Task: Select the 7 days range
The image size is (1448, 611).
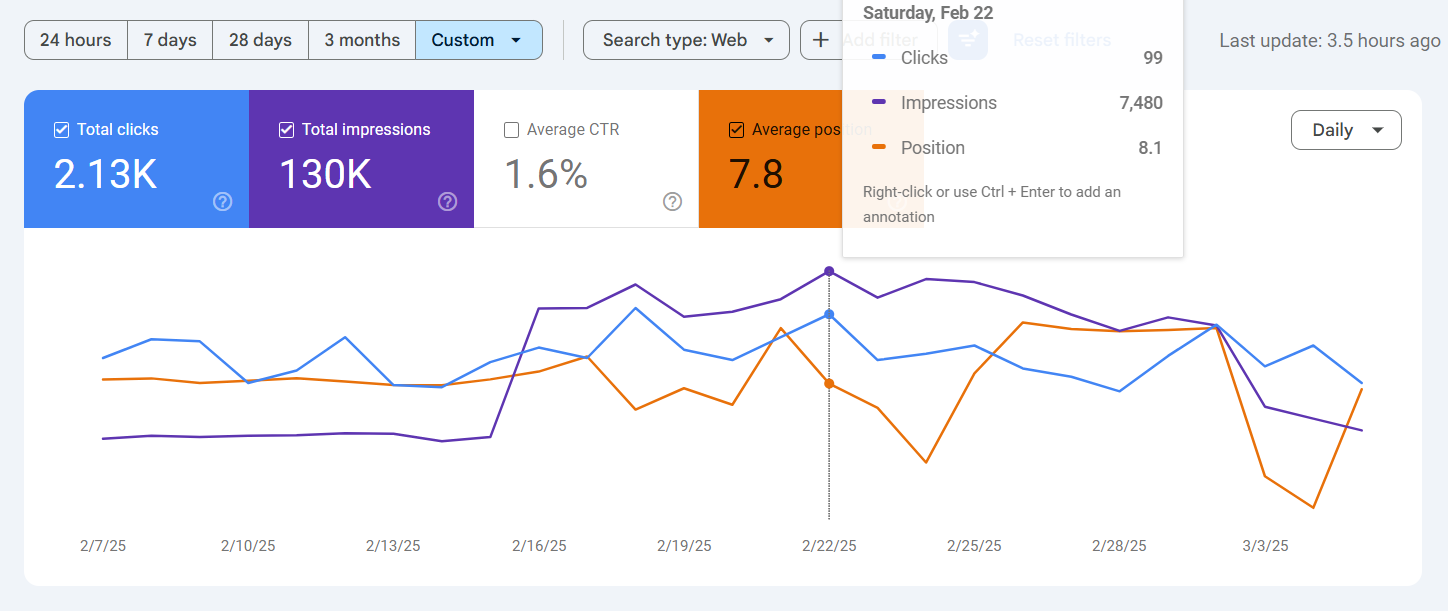Action: click(x=170, y=40)
